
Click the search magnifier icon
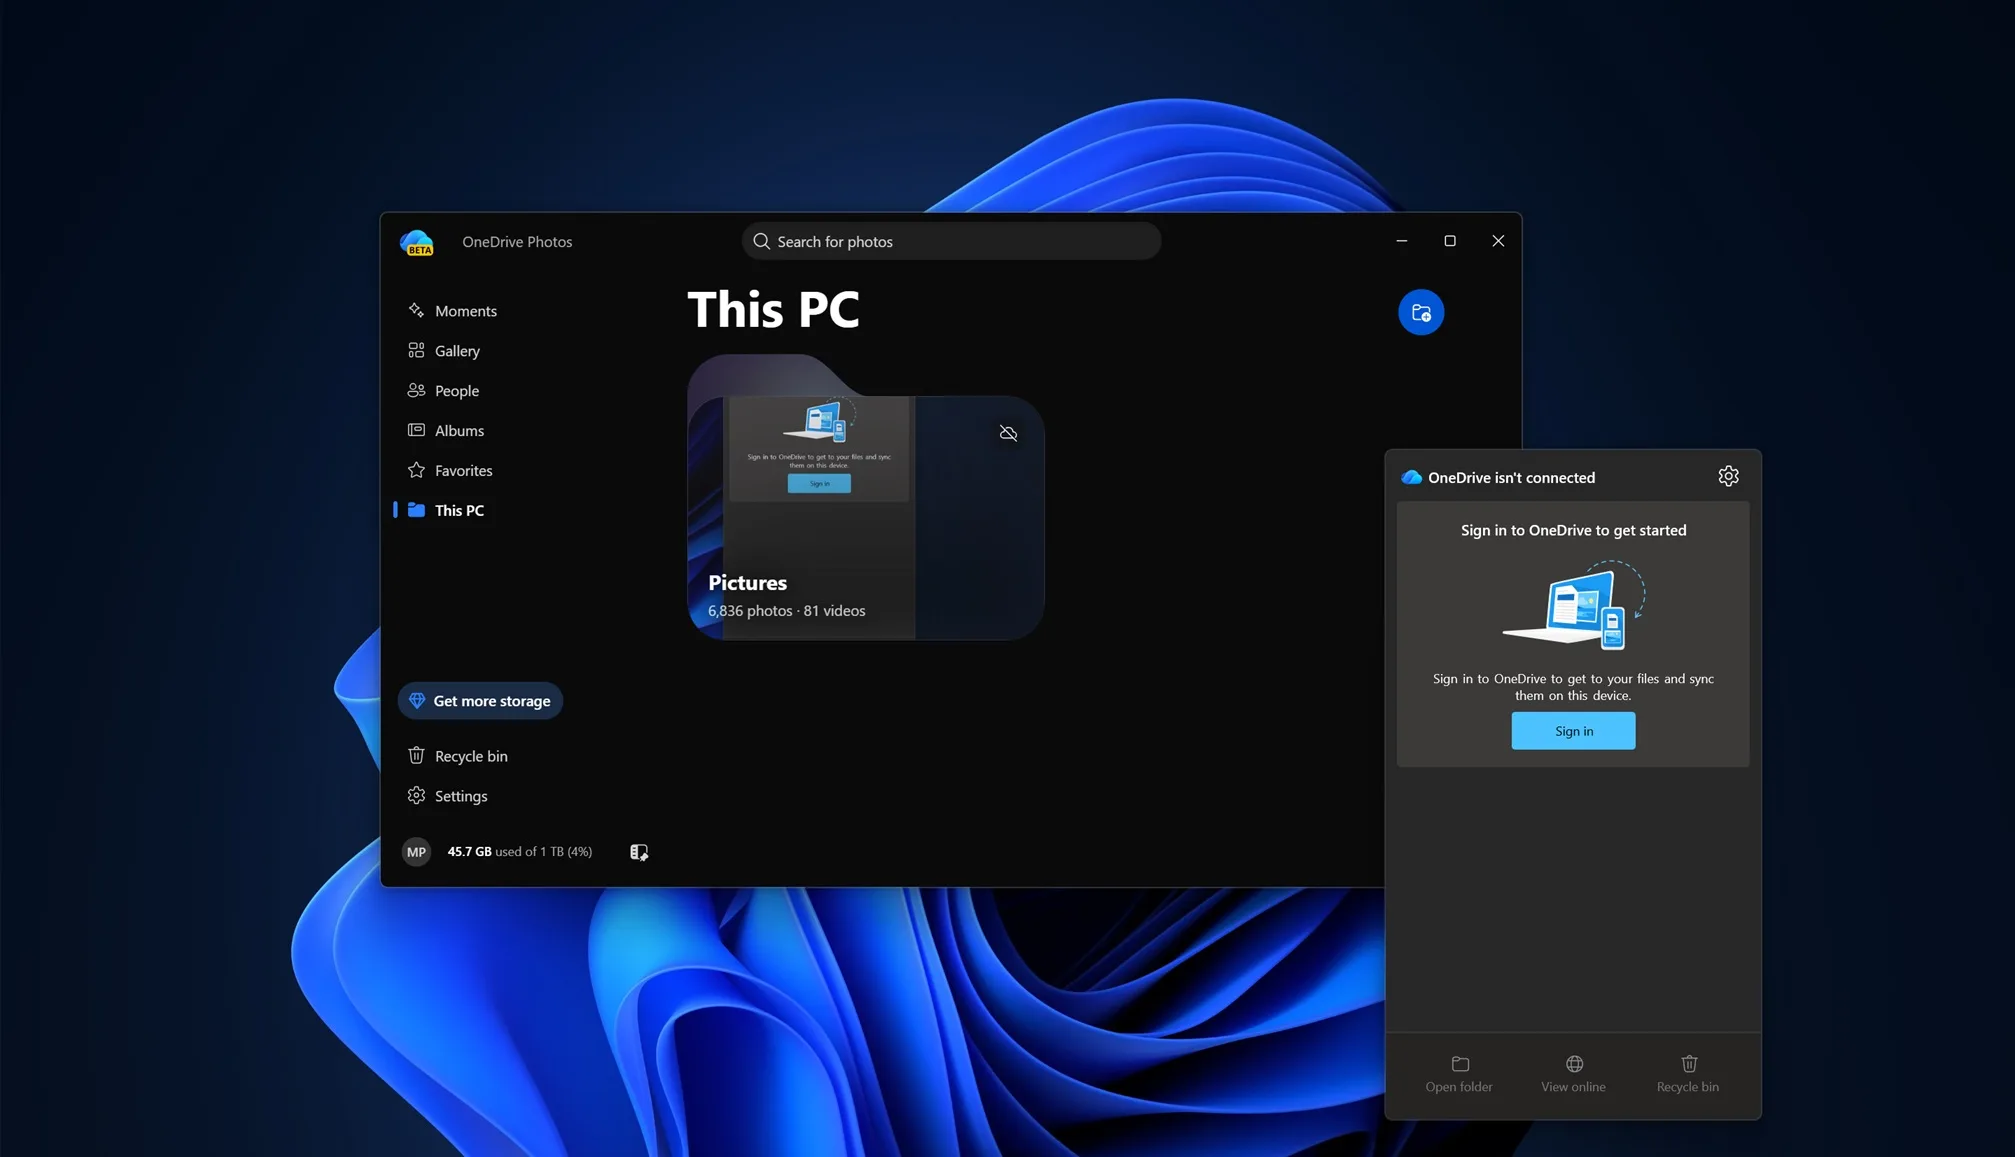pyautogui.click(x=761, y=241)
